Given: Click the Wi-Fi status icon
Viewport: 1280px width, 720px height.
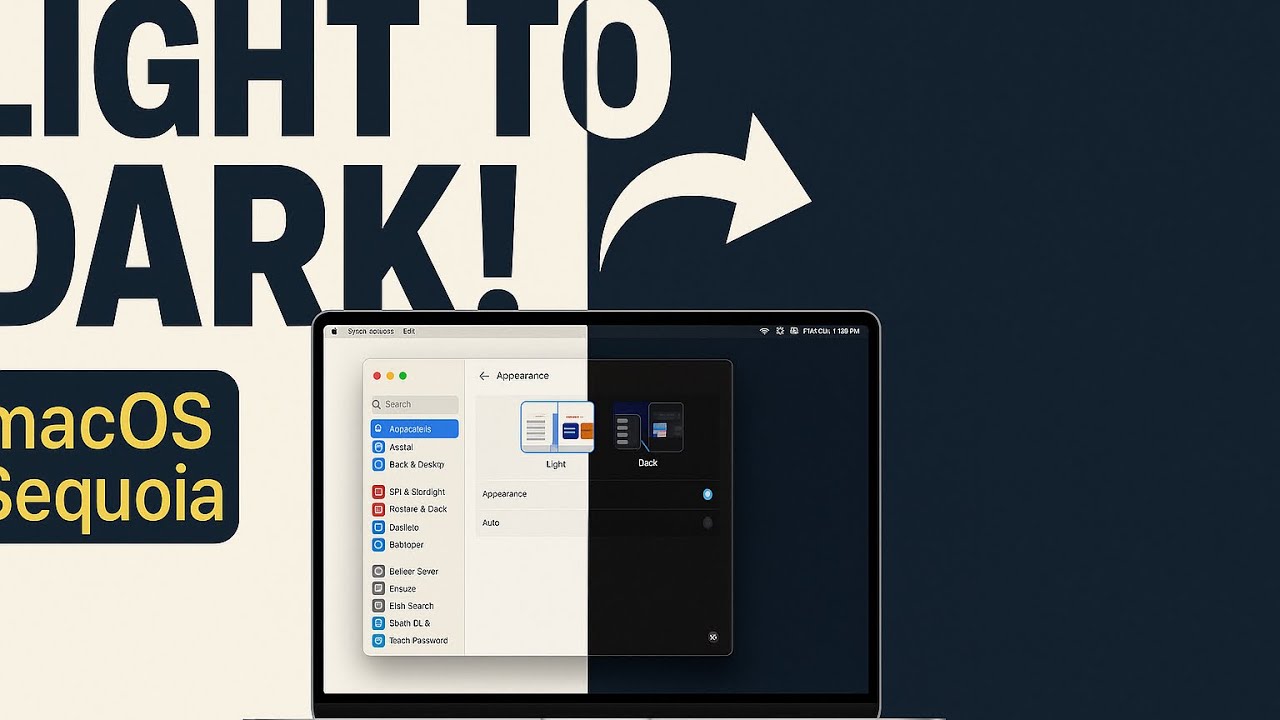Looking at the screenshot, I should [764, 331].
